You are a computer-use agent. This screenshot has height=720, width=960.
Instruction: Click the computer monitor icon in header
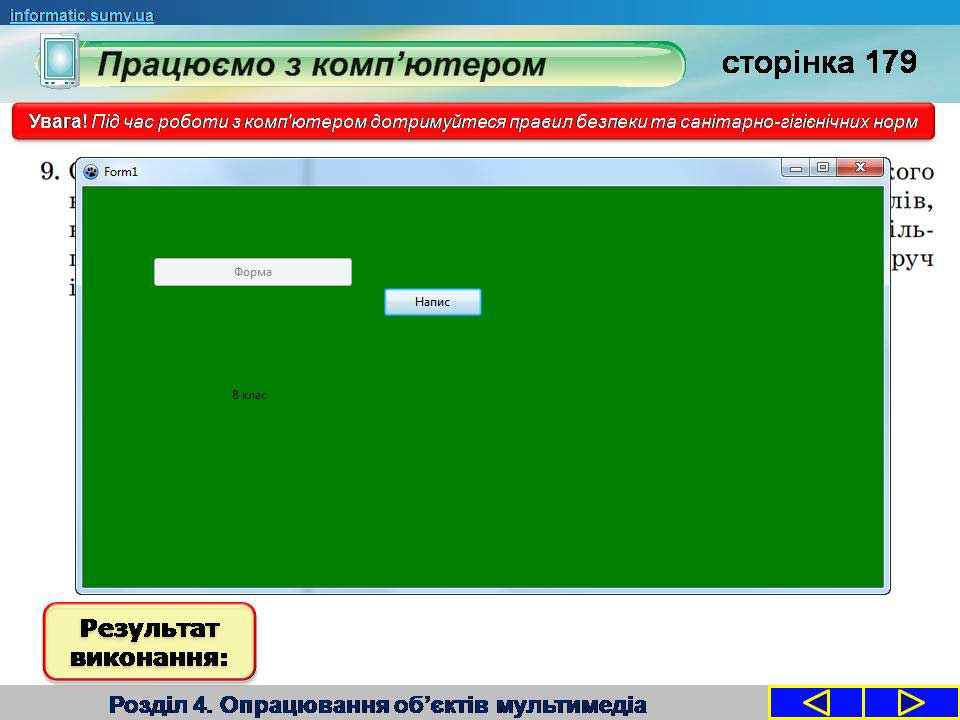pos(59,60)
